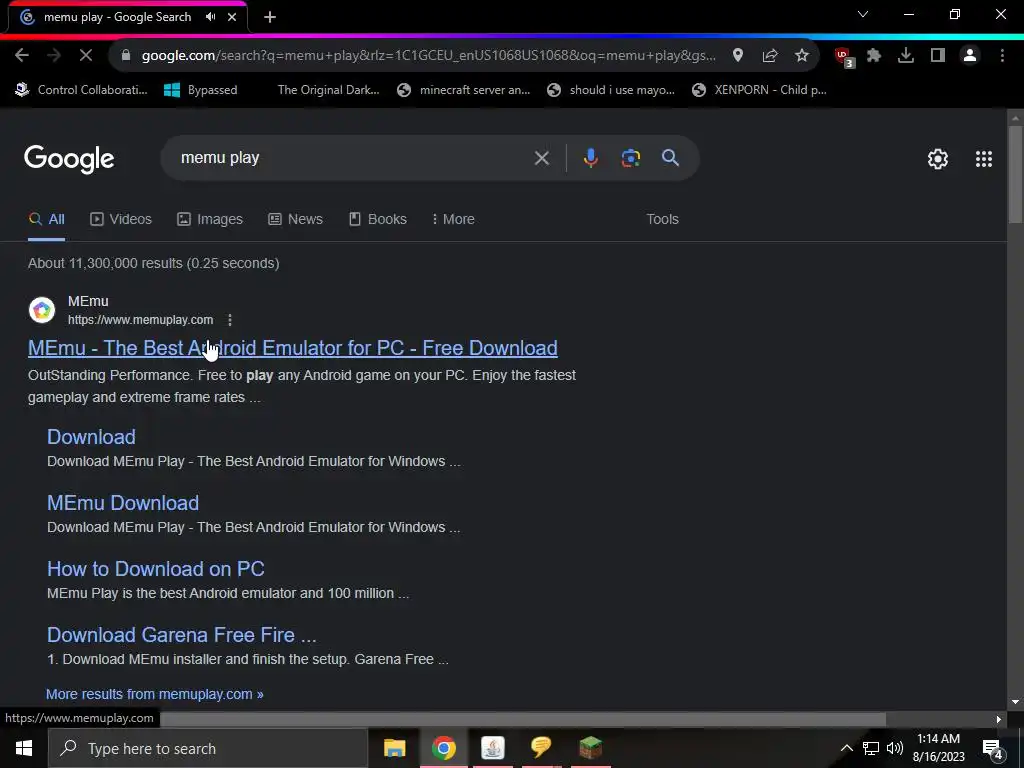Screen dimensions: 1024x768
Task: Close the memu play tab
Action: (232, 17)
